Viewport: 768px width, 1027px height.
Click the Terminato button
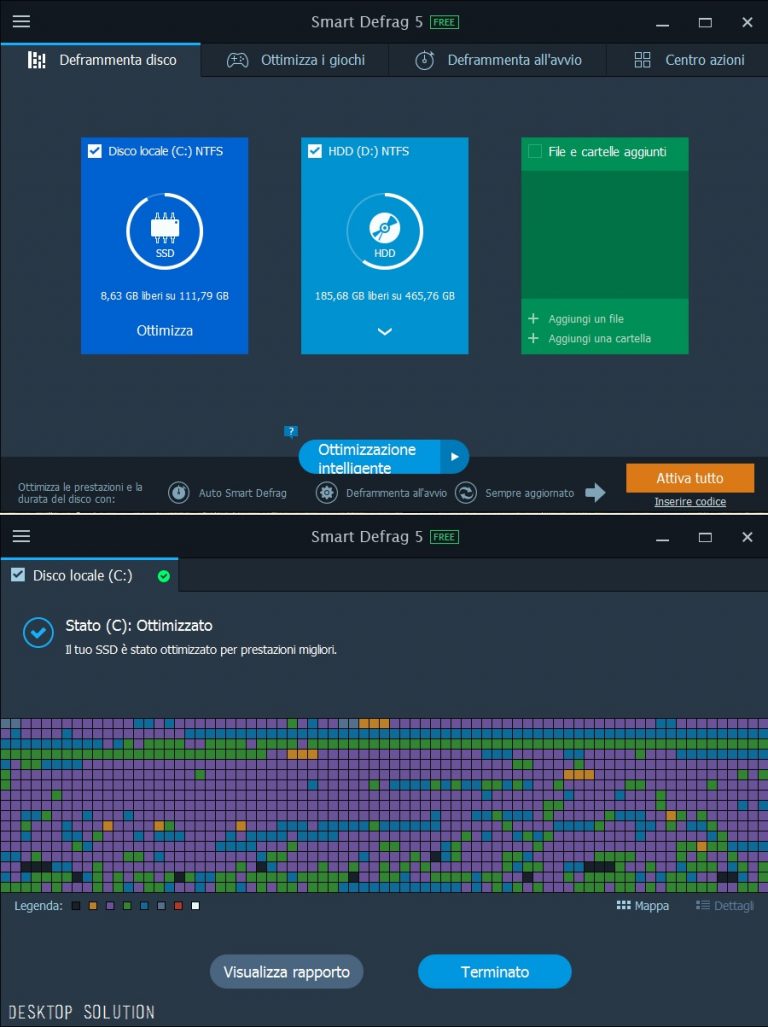(495, 972)
